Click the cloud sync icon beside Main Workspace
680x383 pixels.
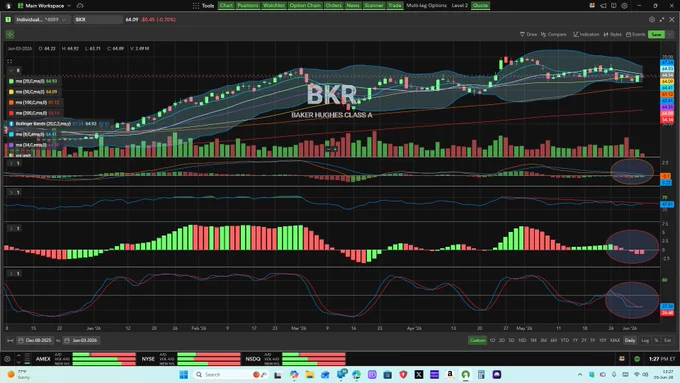click(80, 6)
